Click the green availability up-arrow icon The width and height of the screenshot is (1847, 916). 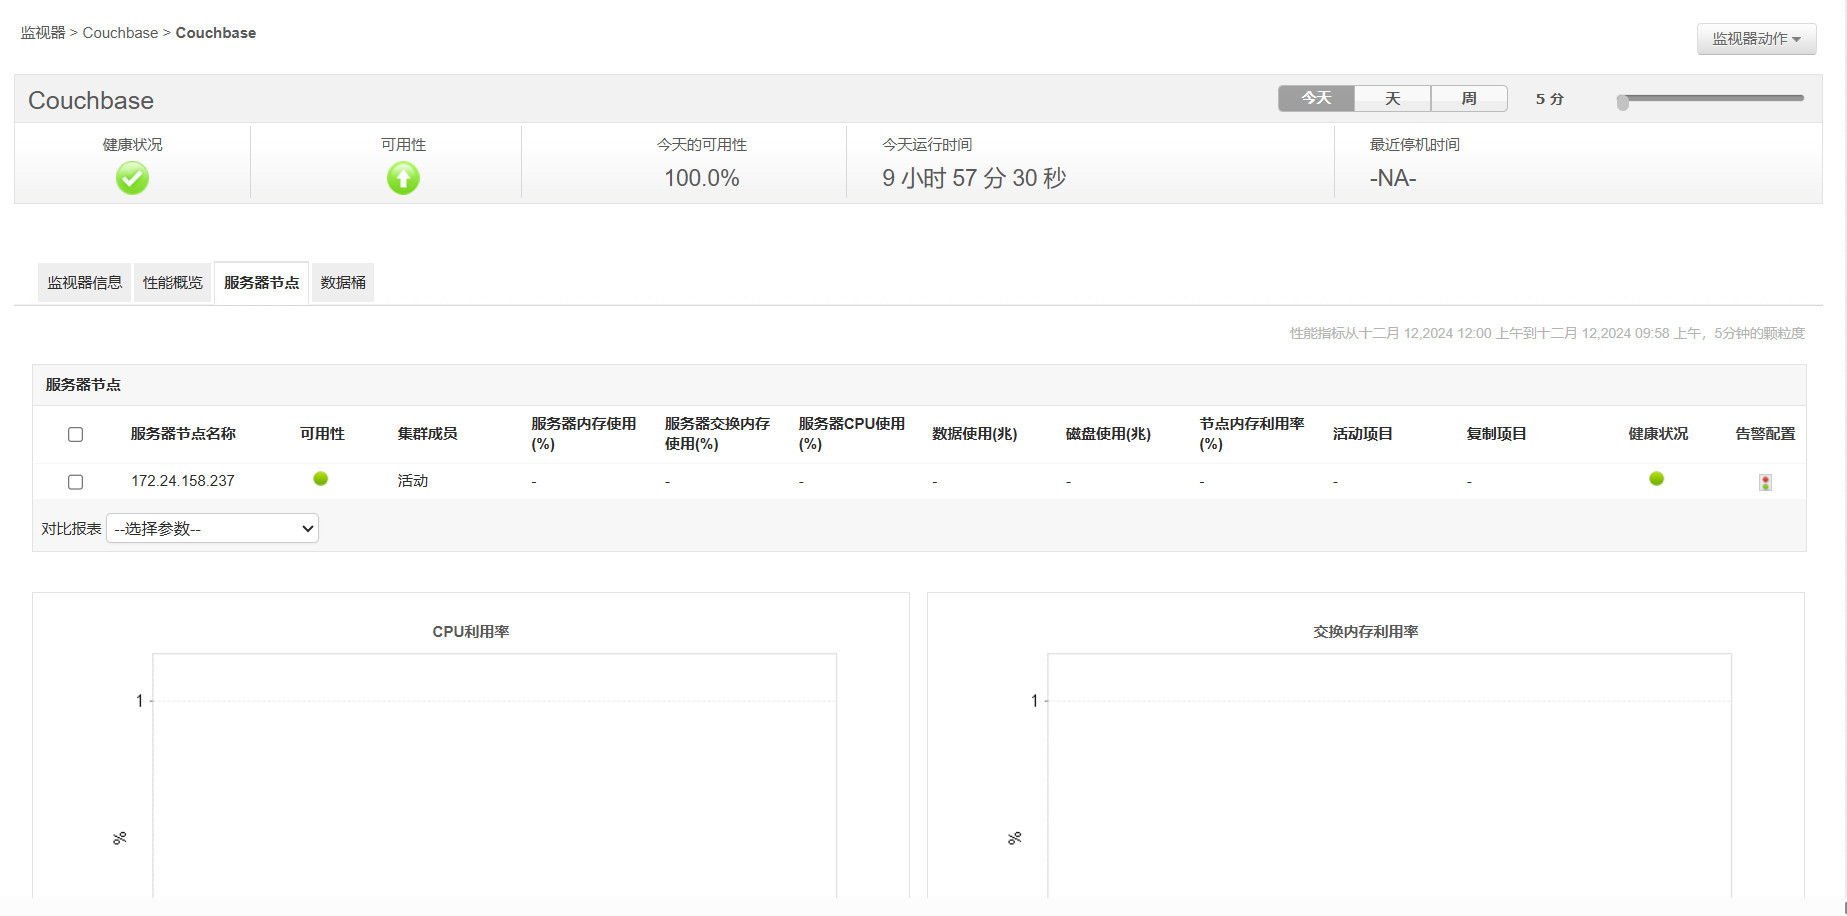pos(403,178)
